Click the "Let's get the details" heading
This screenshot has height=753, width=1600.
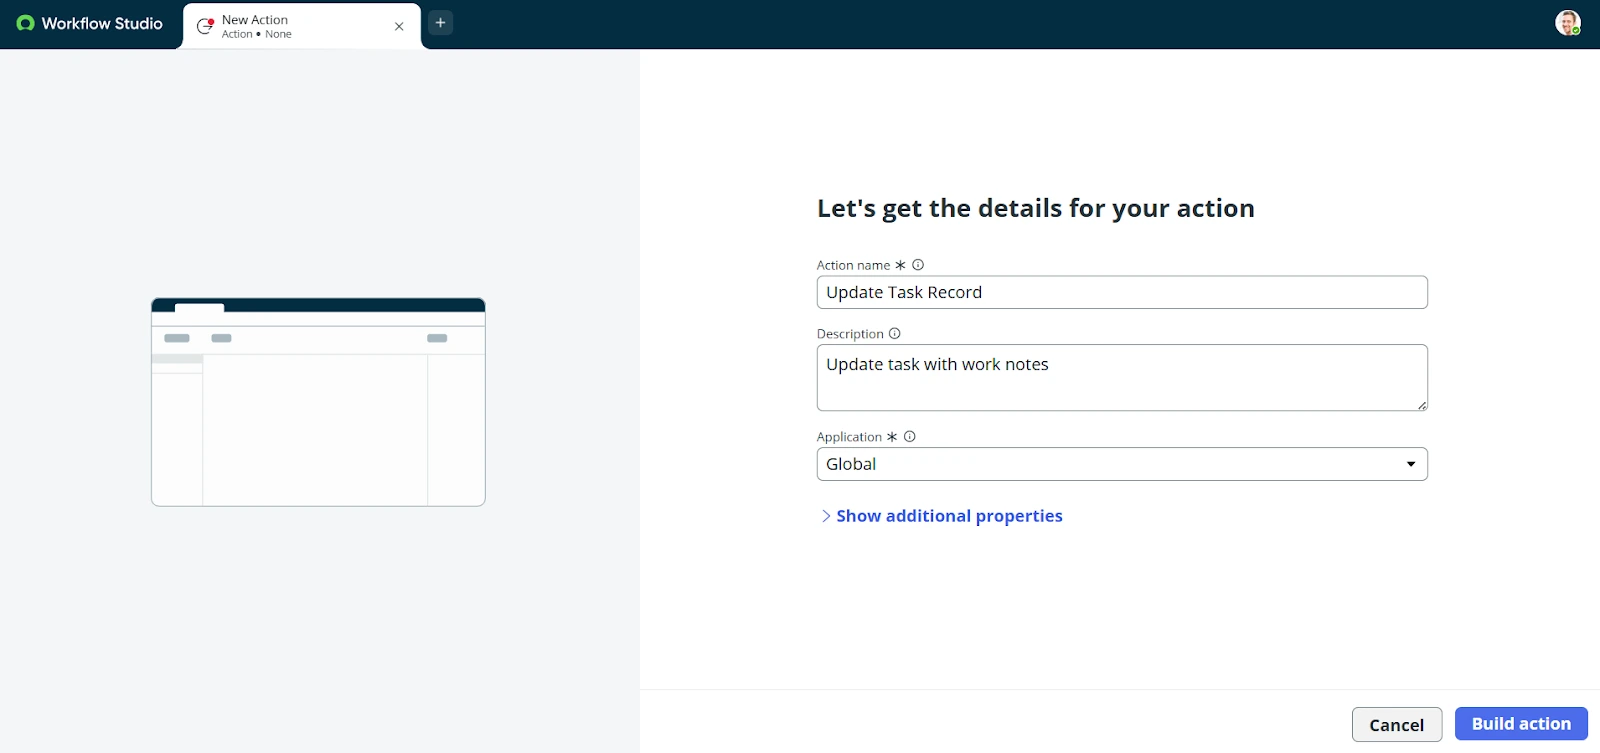pos(1036,208)
